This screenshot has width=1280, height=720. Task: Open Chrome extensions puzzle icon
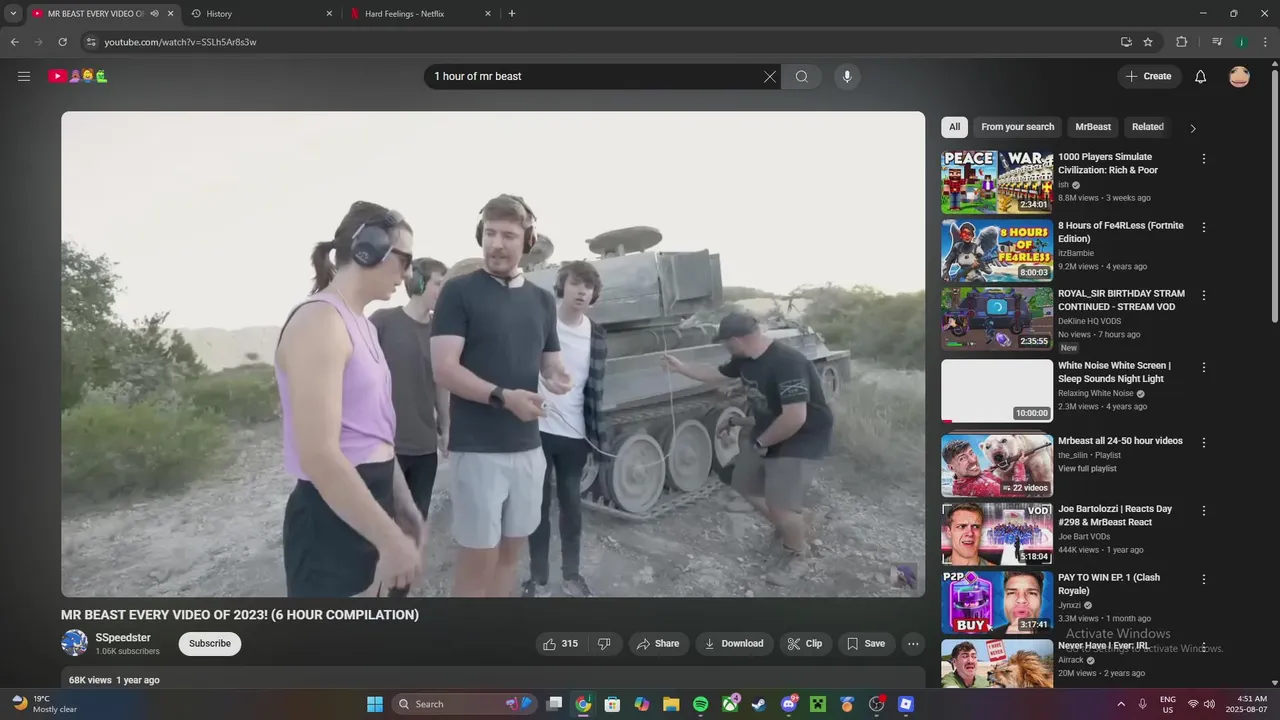(1181, 42)
